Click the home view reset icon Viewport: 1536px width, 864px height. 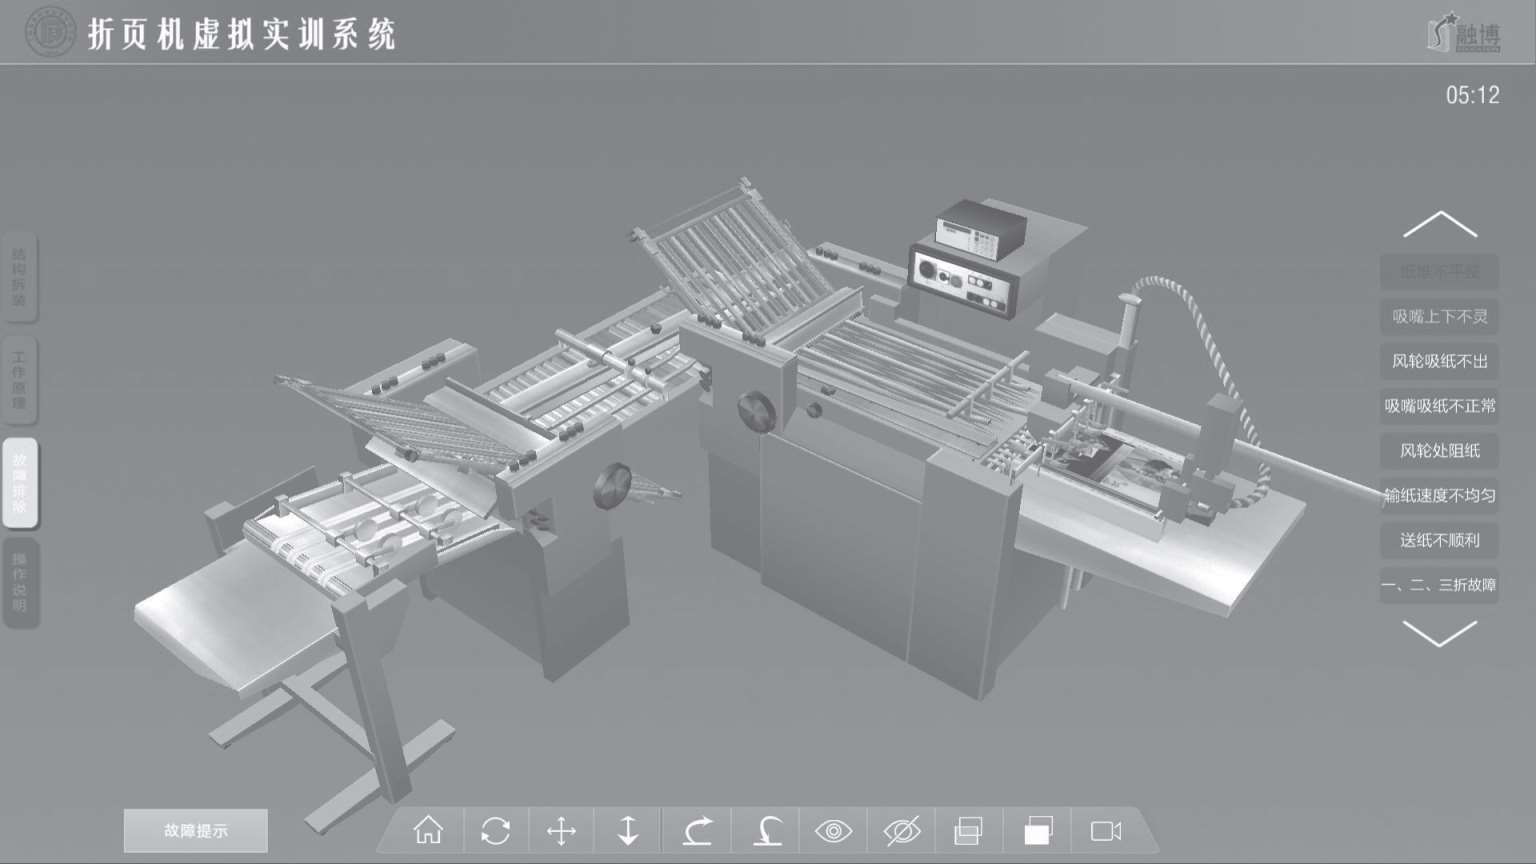click(x=428, y=830)
